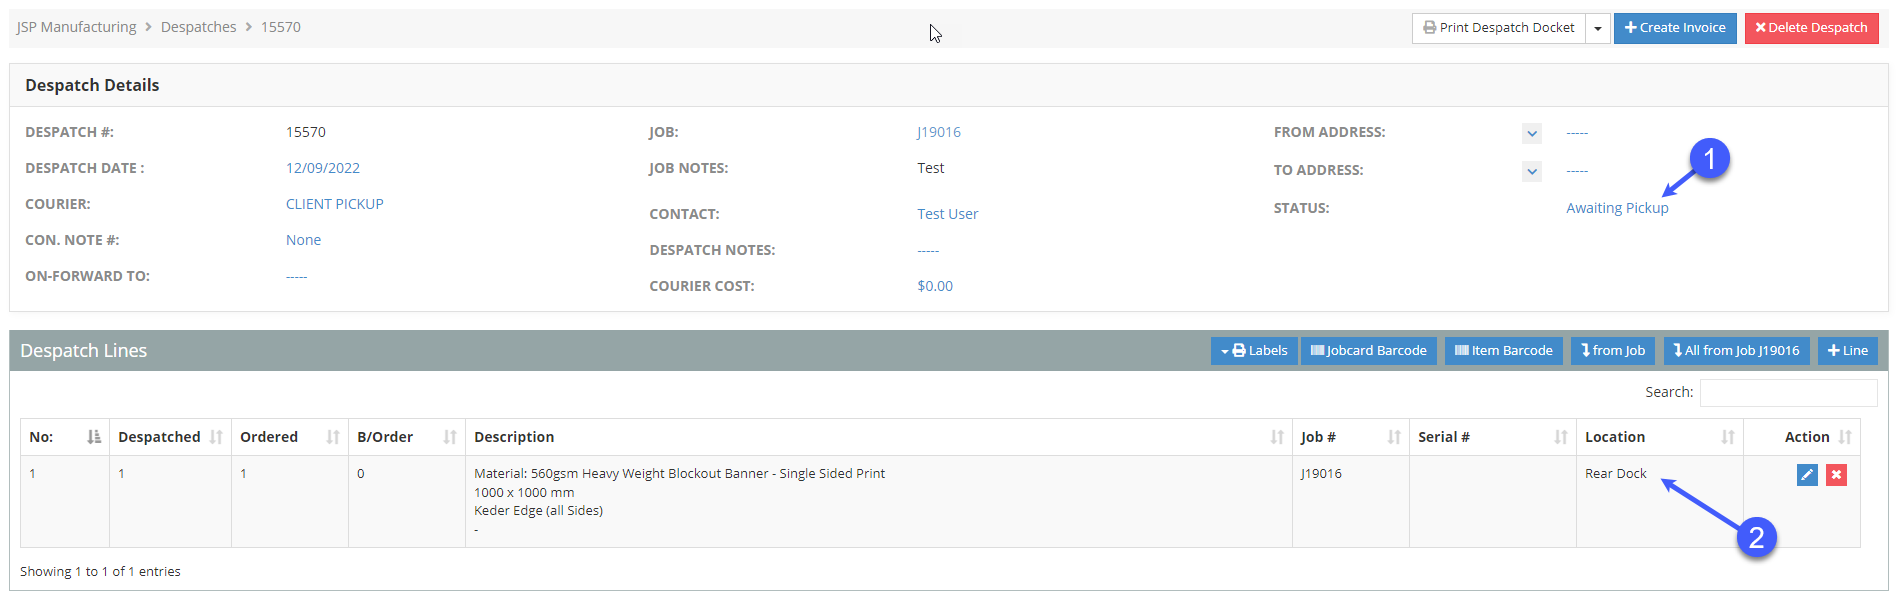This screenshot has width=1900, height=600.
Task: Sort by the No: column icon
Action: [94, 437]
